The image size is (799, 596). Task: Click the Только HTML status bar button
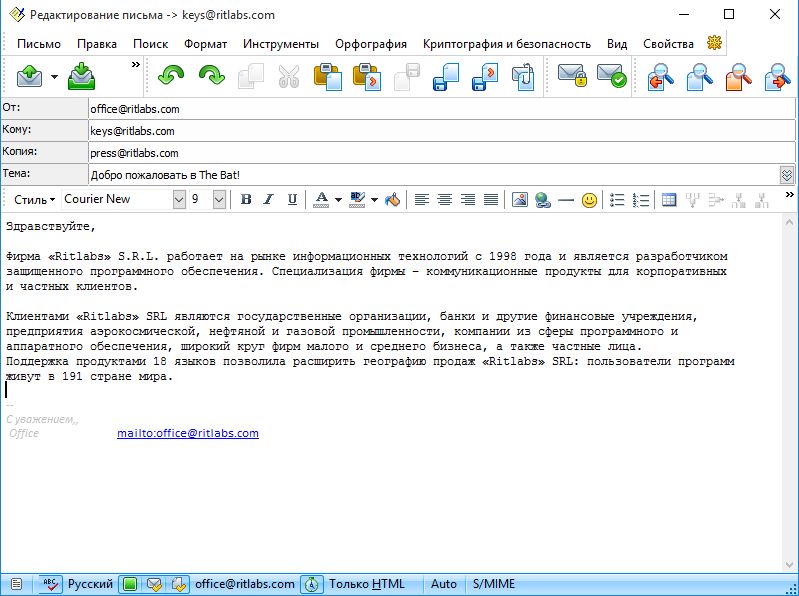pyautogui.click(x=366, y=584)
